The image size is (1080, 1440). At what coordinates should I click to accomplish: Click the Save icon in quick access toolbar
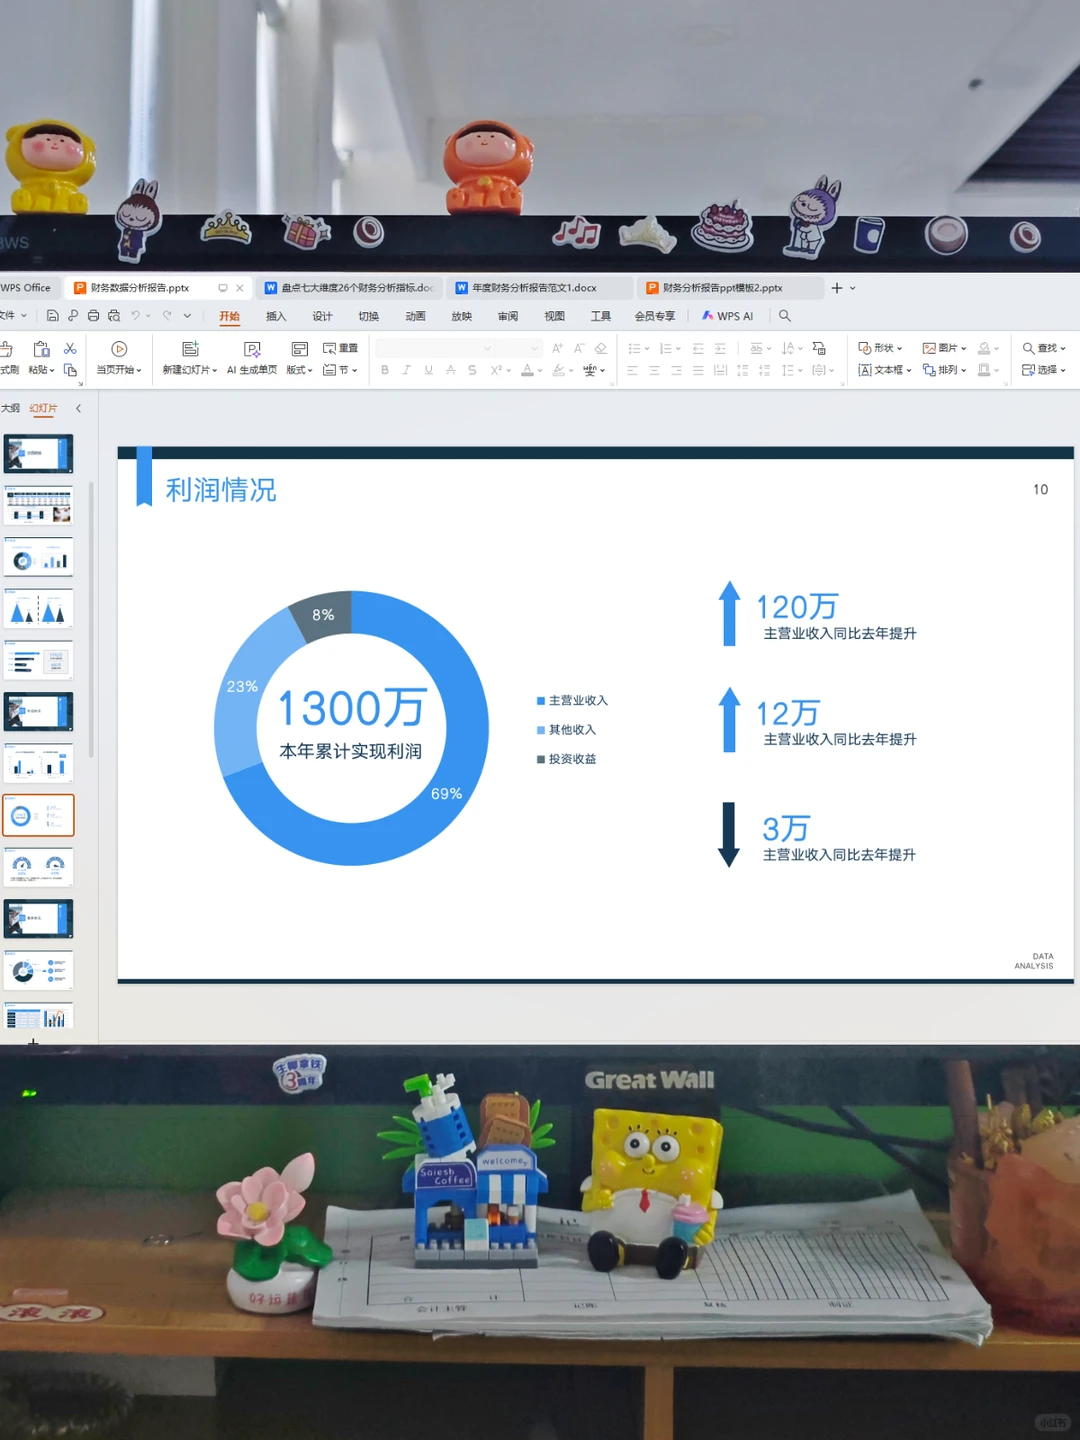click(53, 316)
